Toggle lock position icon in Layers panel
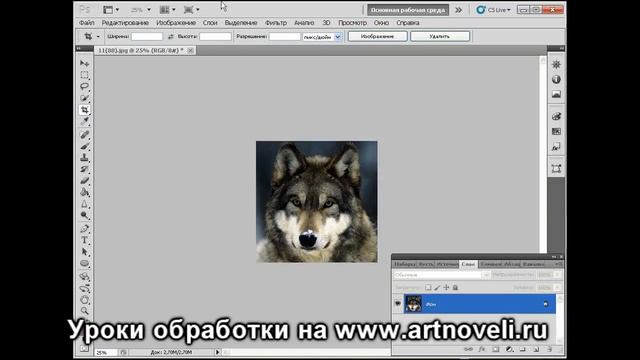640x360 pixels. pos(446,287)
